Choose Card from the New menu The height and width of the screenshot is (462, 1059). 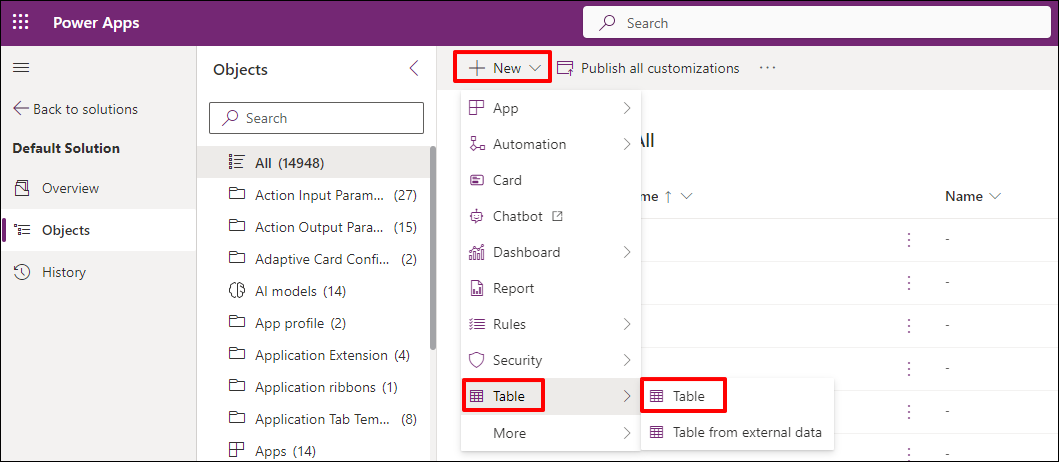(550, 180)
